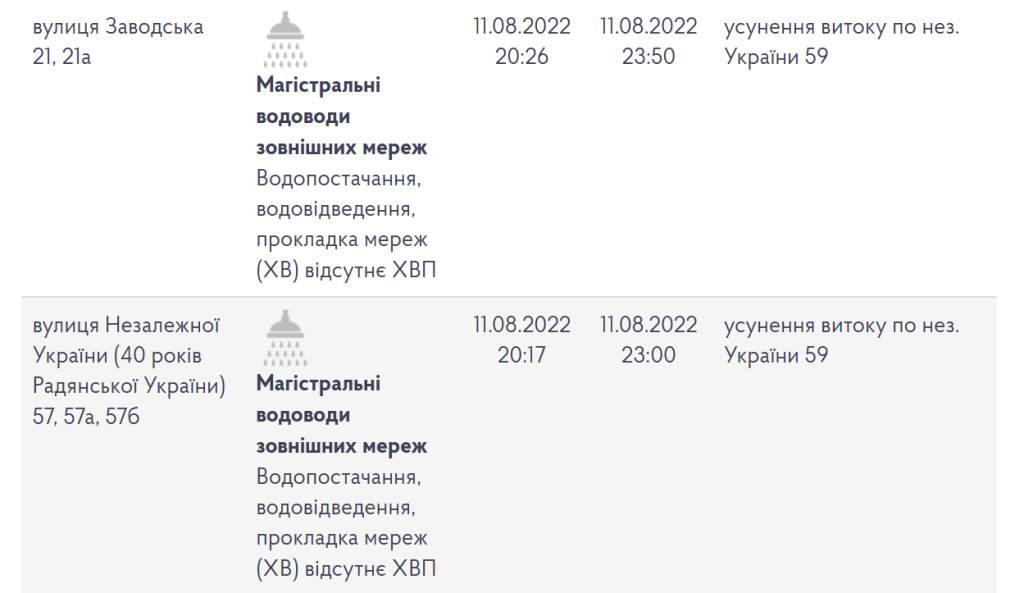
Task: Click the shower icon in the Заводська row
Action: tap(287, 40)
